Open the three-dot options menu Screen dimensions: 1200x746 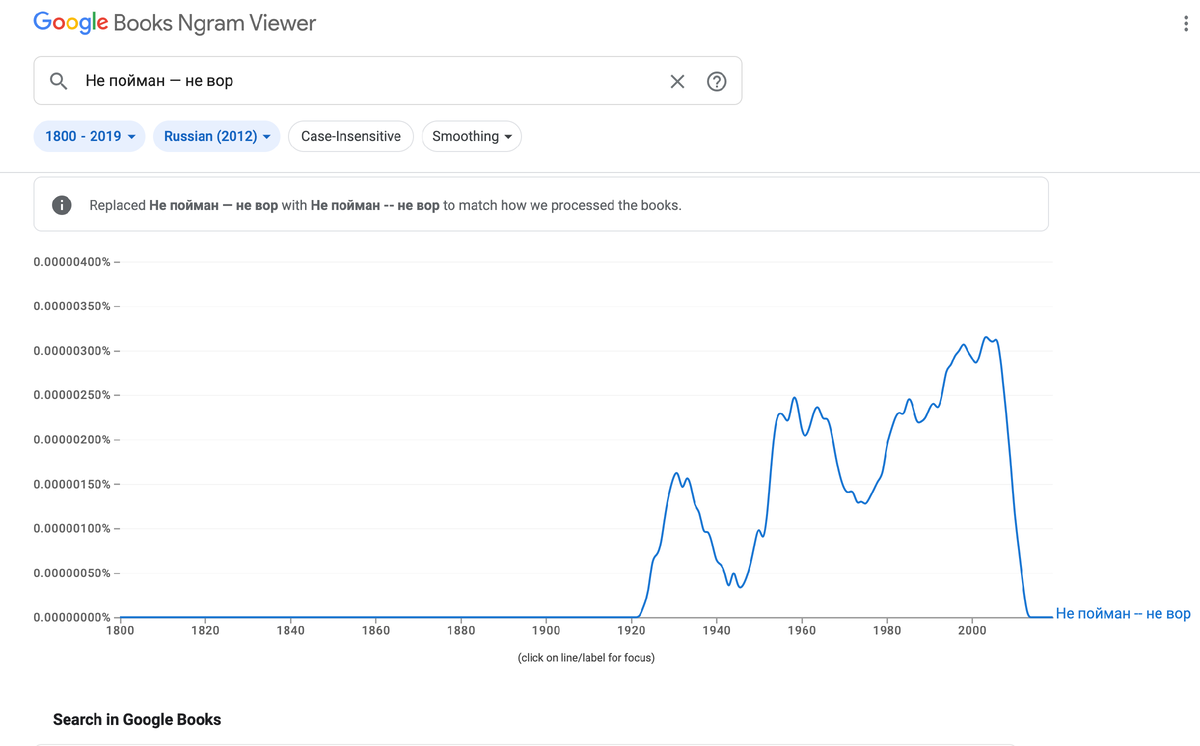pyautogui.click(x=1185, y=24)
